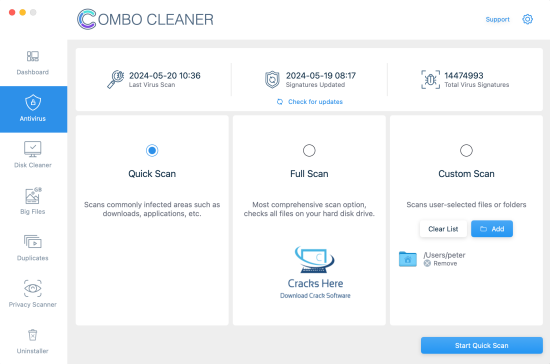The image size is (550, 364).
Task: Click the /Users/peter home folder icon
Action: [408, 259]
